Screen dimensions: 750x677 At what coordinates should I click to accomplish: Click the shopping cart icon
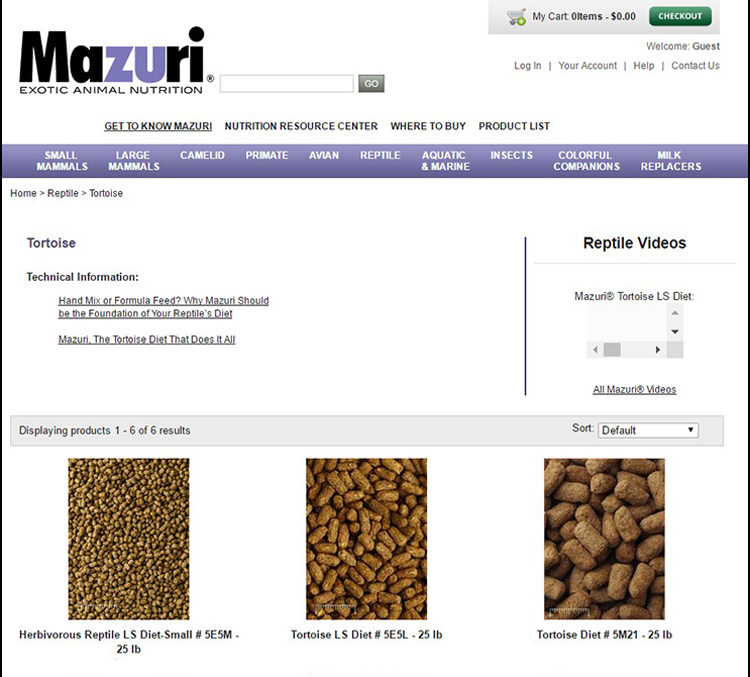[517, 17]
